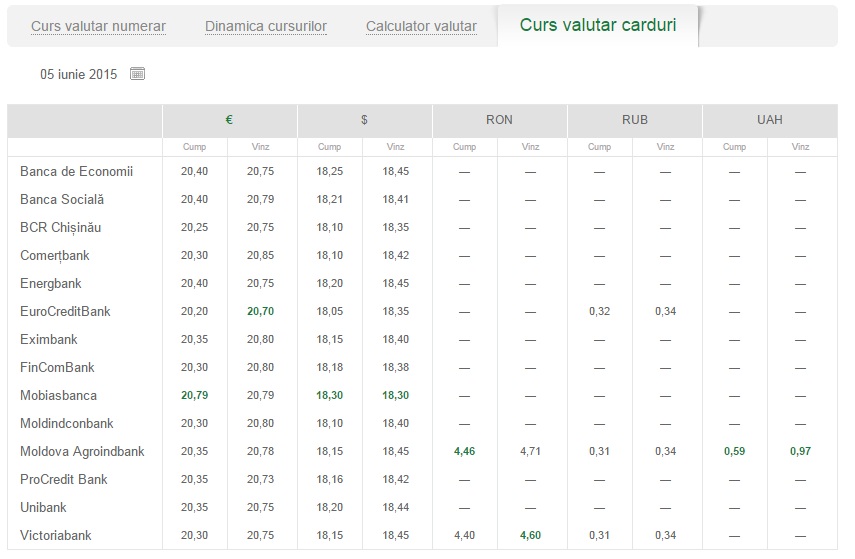Switch to Curs valutar numerar tab
855x559 pixels.
[98, 26]
